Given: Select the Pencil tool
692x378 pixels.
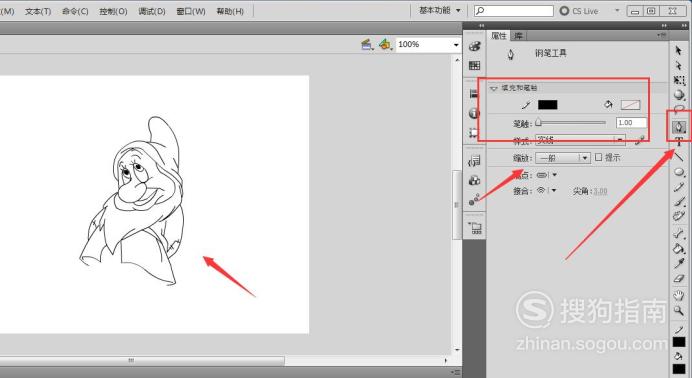Looking at the screenshot, I should (679, 187).
